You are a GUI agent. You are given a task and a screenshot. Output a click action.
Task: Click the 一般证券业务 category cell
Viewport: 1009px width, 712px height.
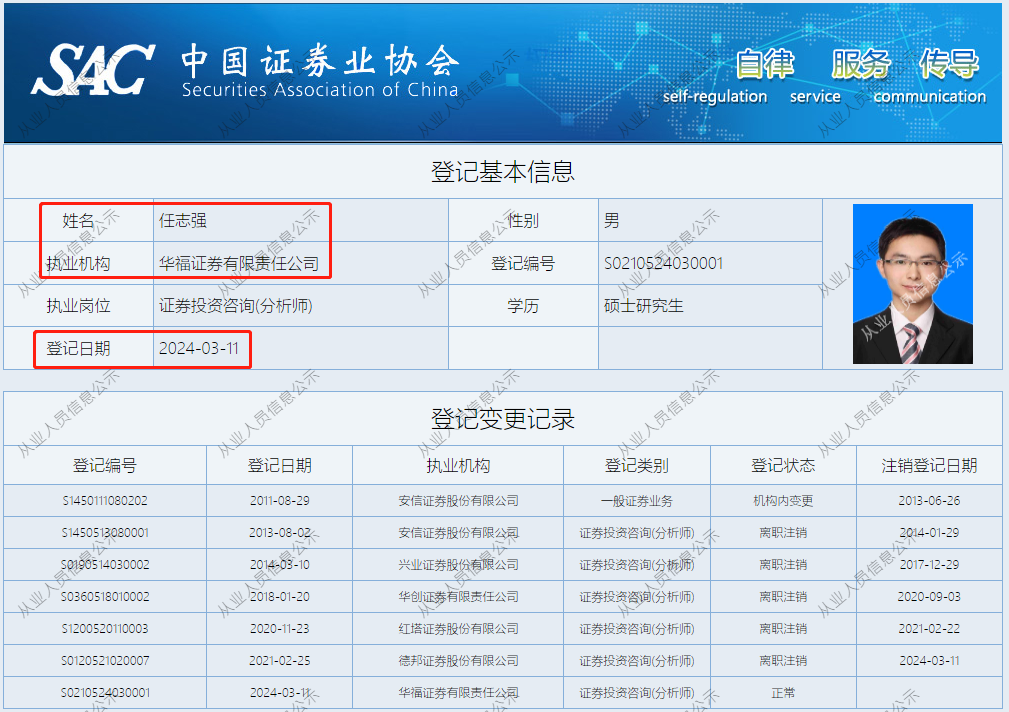click(637, 501)
